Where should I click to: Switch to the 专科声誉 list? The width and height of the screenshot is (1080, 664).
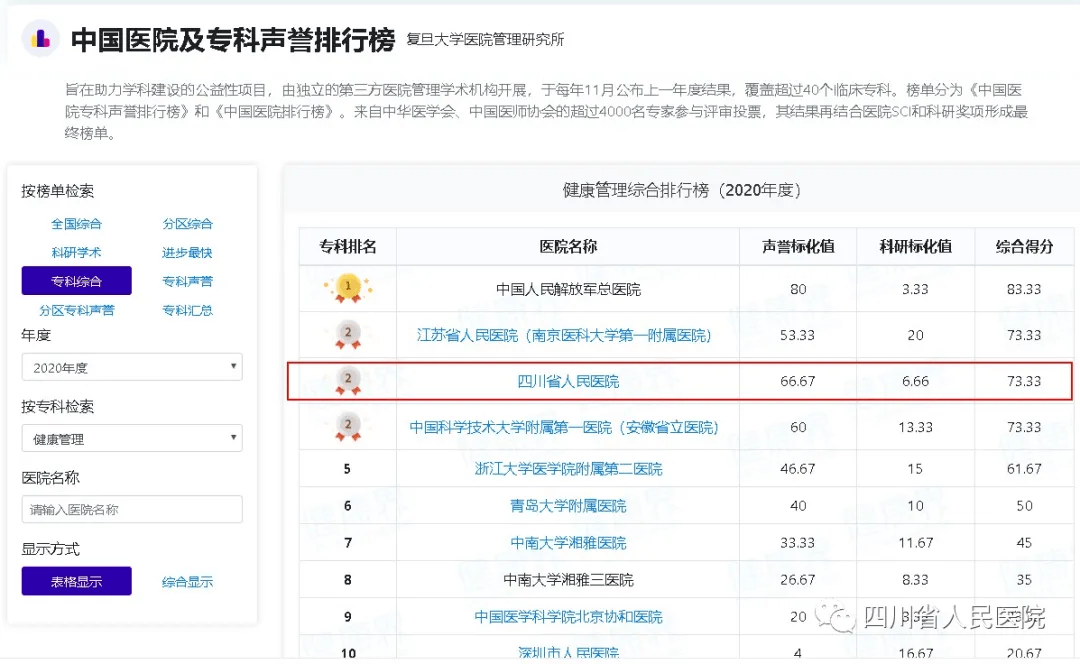click(187, 281)
